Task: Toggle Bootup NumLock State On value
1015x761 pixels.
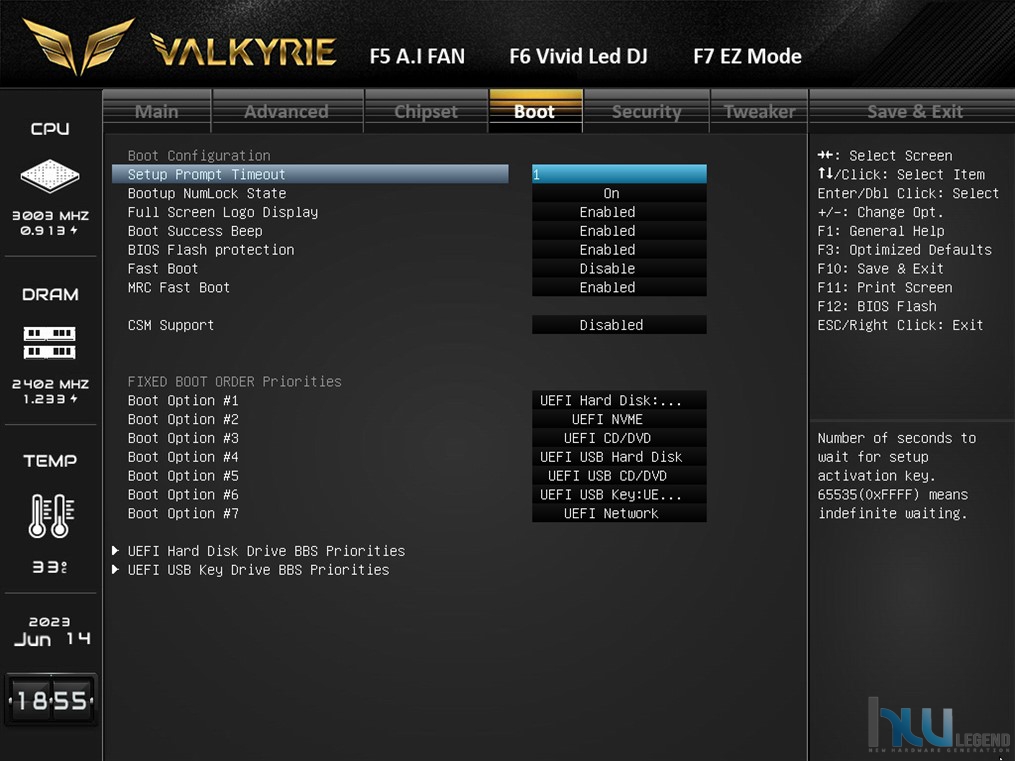Action: (619, 193)
